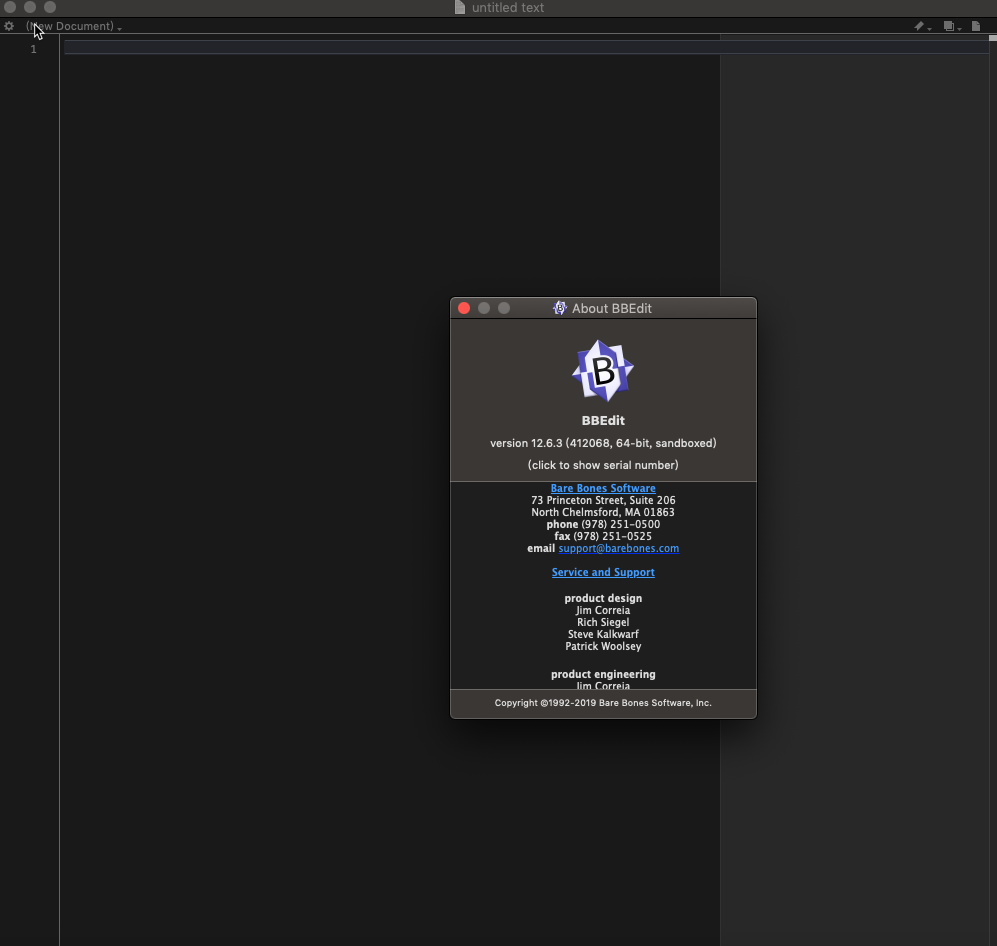997x946 pixels.
Task: Click the version 12.6.3 text line
Action: point(603,443)
